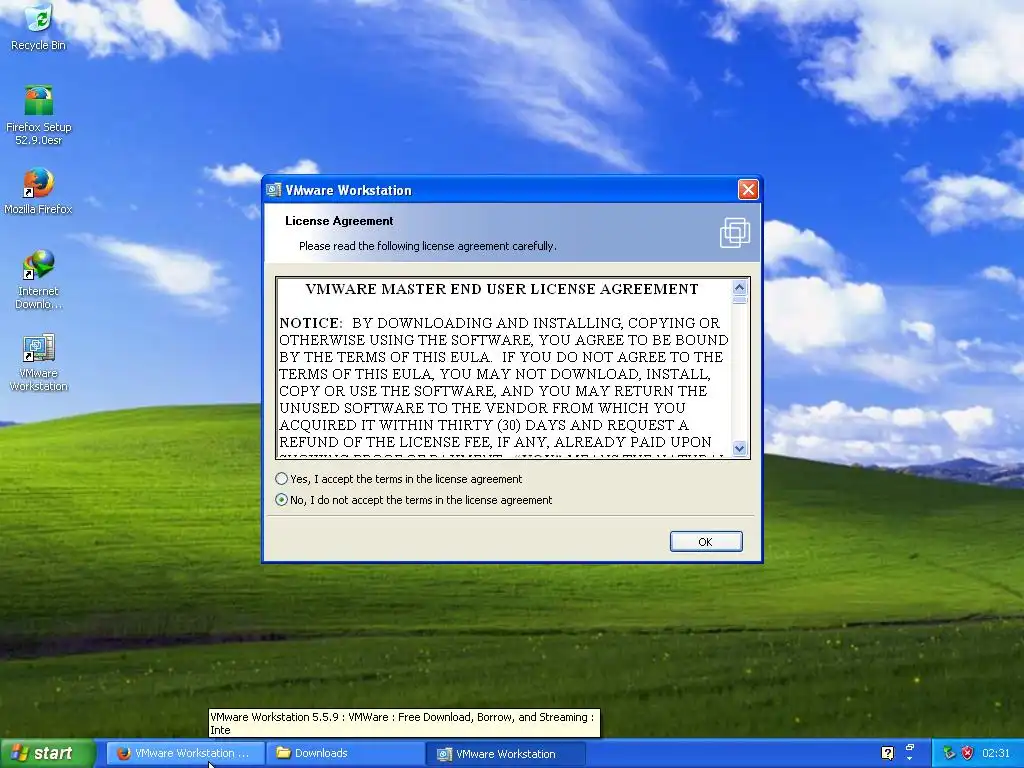The image size is (1024, 768).
Task: Select the VMware Workstation desktop shortcut
Action: point(39,362)
